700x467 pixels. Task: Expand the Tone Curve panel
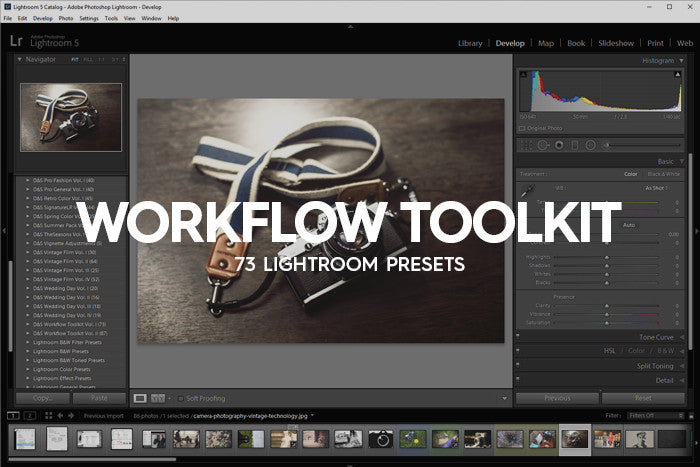[x=682, y=337]
